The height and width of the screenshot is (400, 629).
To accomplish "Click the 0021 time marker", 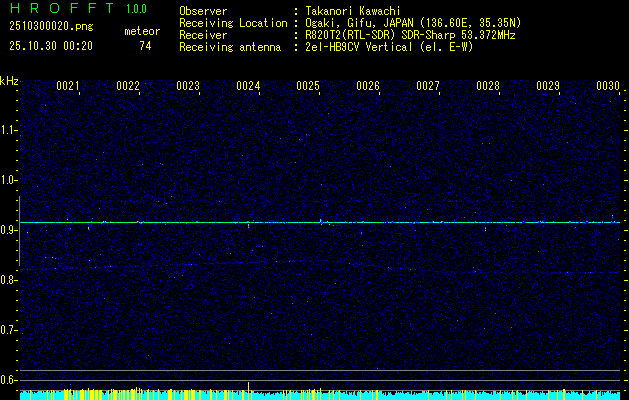I will tap(68, 87).
